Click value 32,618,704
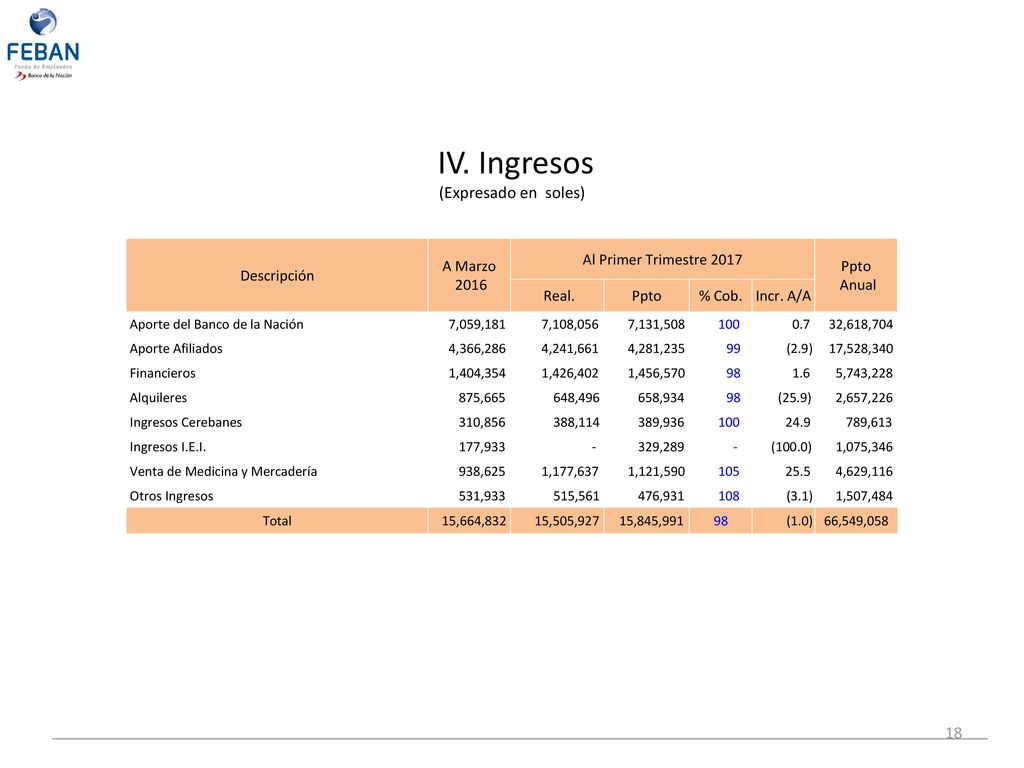The image size is (1024, 768). [860, 325]
